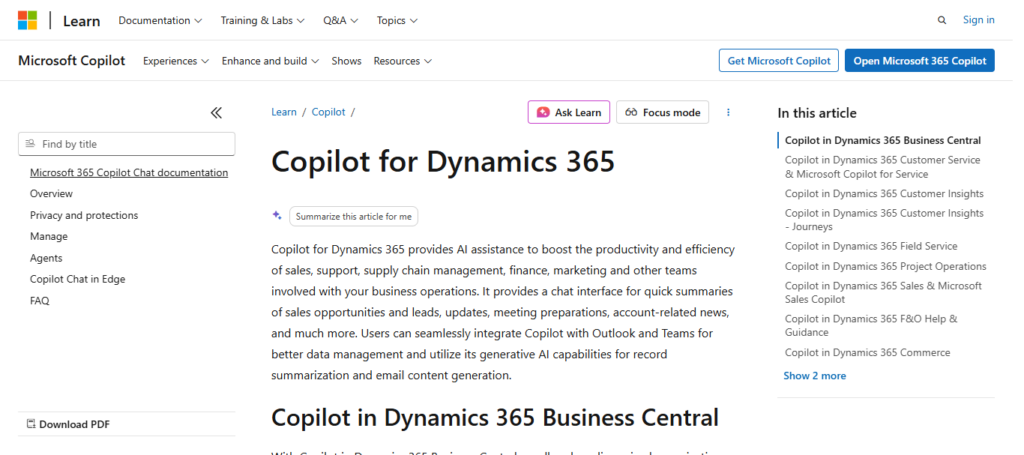
Task: Click the Find by title input field
Action: pyautogui.click(x=127, y=144)
